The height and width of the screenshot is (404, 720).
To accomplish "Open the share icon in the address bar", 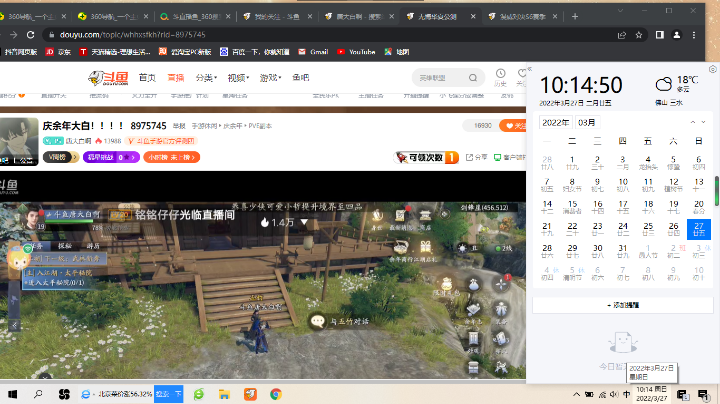I will point(622,35).
